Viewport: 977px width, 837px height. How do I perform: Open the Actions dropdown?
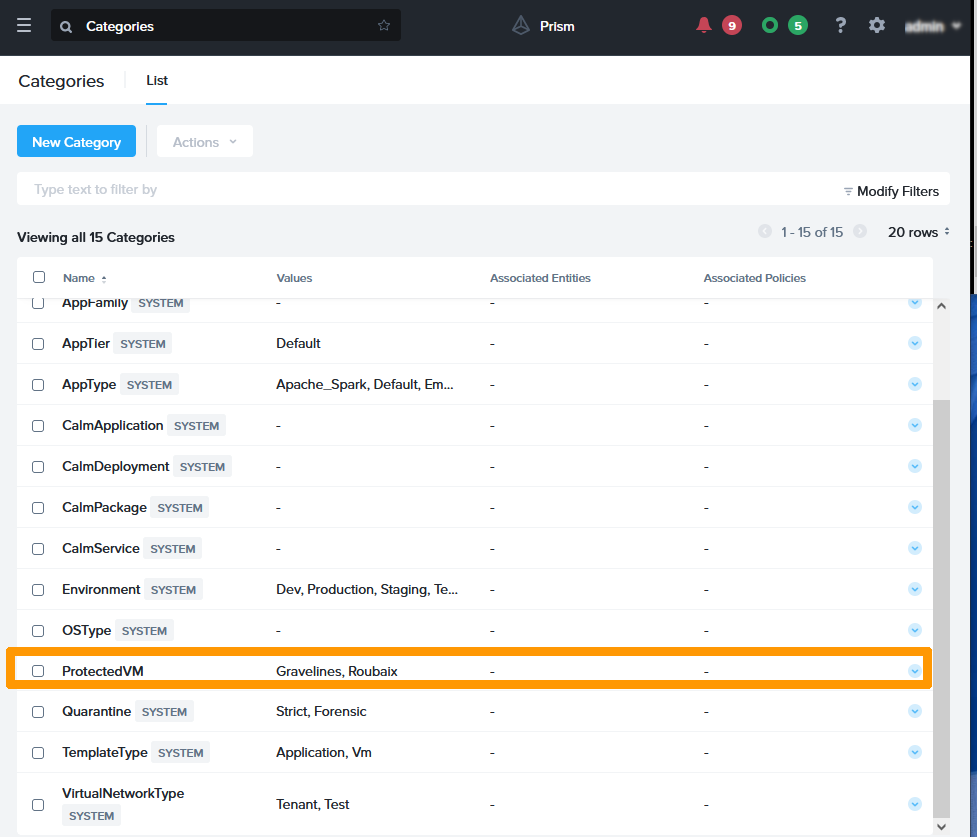click(x=204, y=142)
